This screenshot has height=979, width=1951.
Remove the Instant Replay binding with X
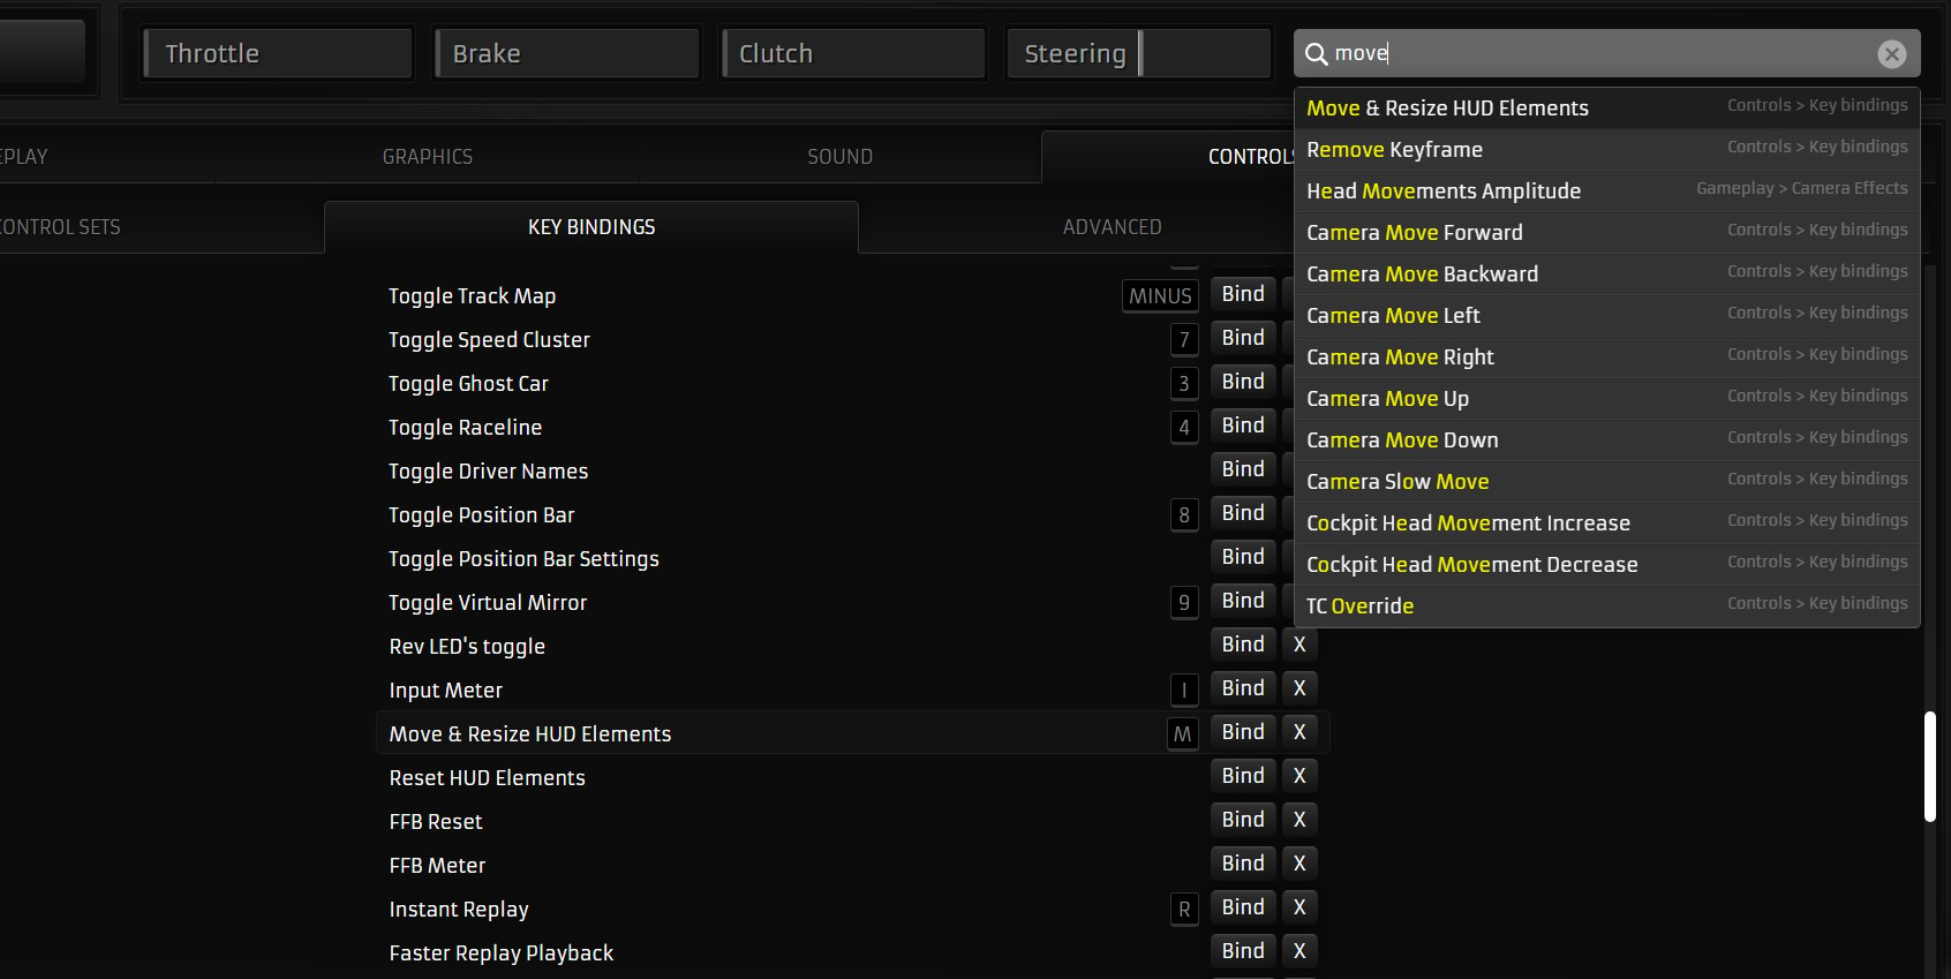[1299, 907]
